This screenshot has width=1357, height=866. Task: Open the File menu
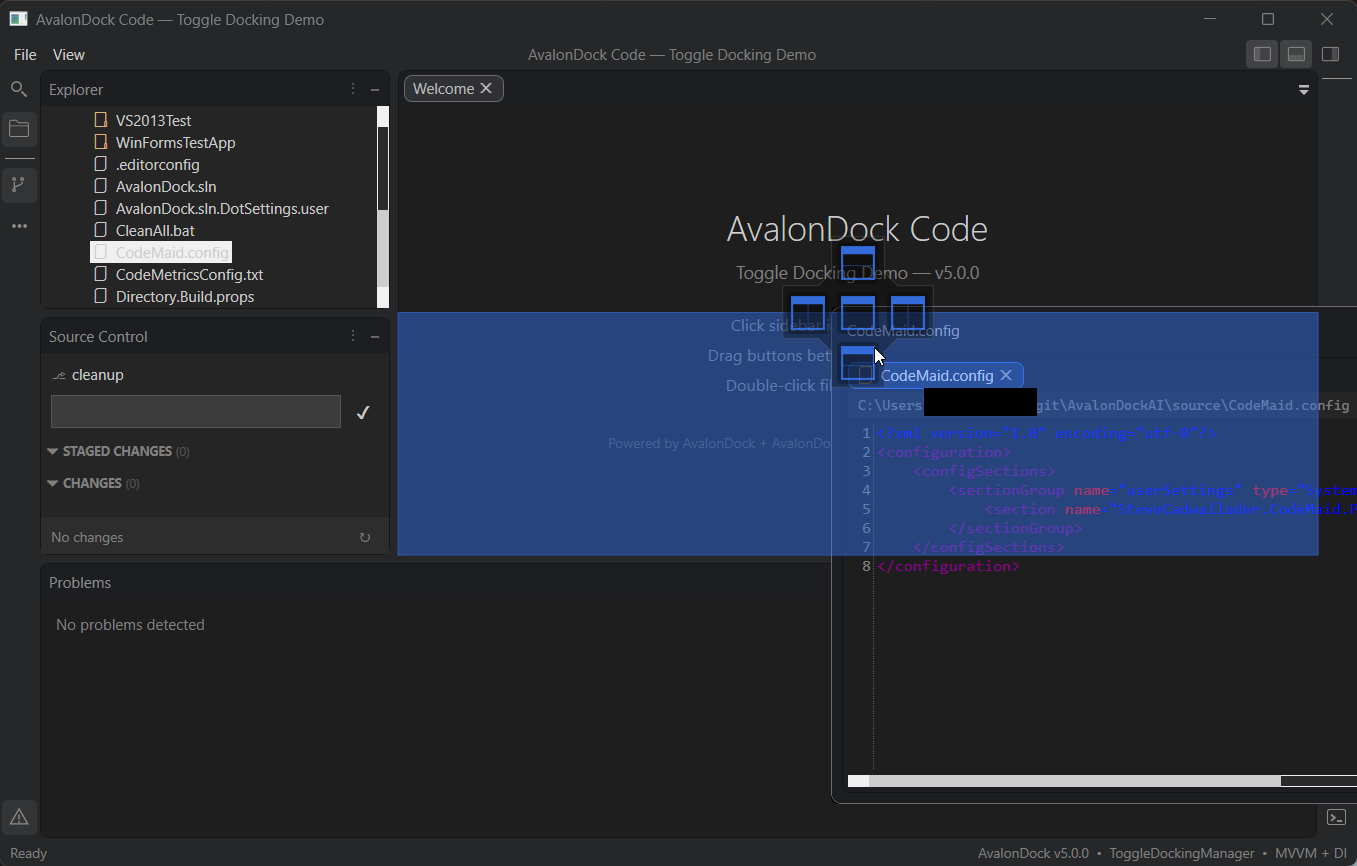click(25, 54)
